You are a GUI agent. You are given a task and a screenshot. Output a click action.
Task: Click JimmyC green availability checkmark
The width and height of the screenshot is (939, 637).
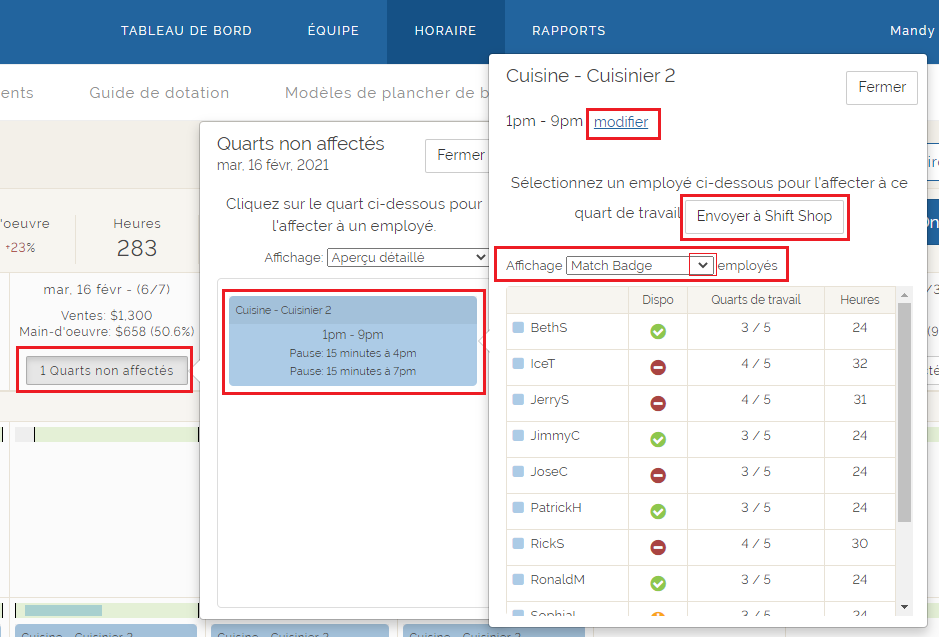(658, 439)
